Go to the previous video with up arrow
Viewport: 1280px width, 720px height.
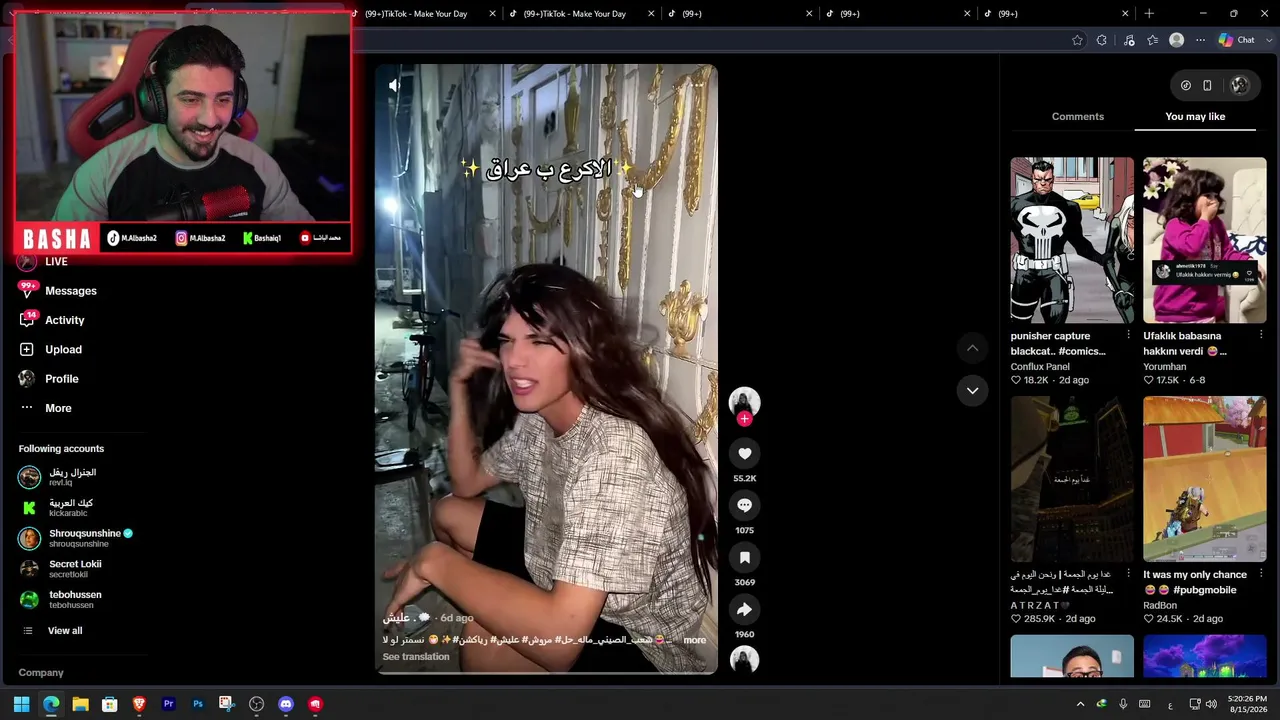click(x=972, y=348)
